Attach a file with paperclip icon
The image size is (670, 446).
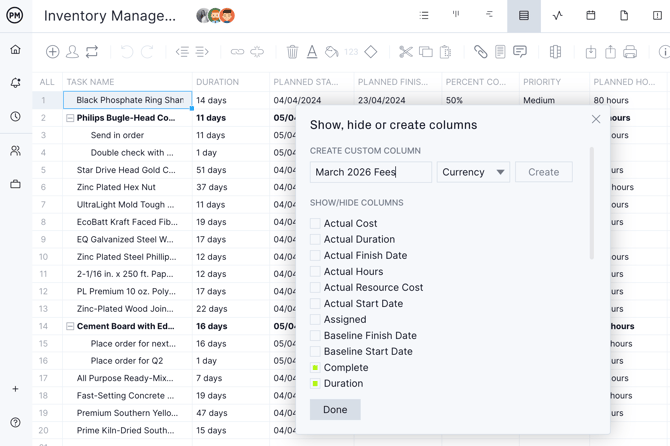481,52
